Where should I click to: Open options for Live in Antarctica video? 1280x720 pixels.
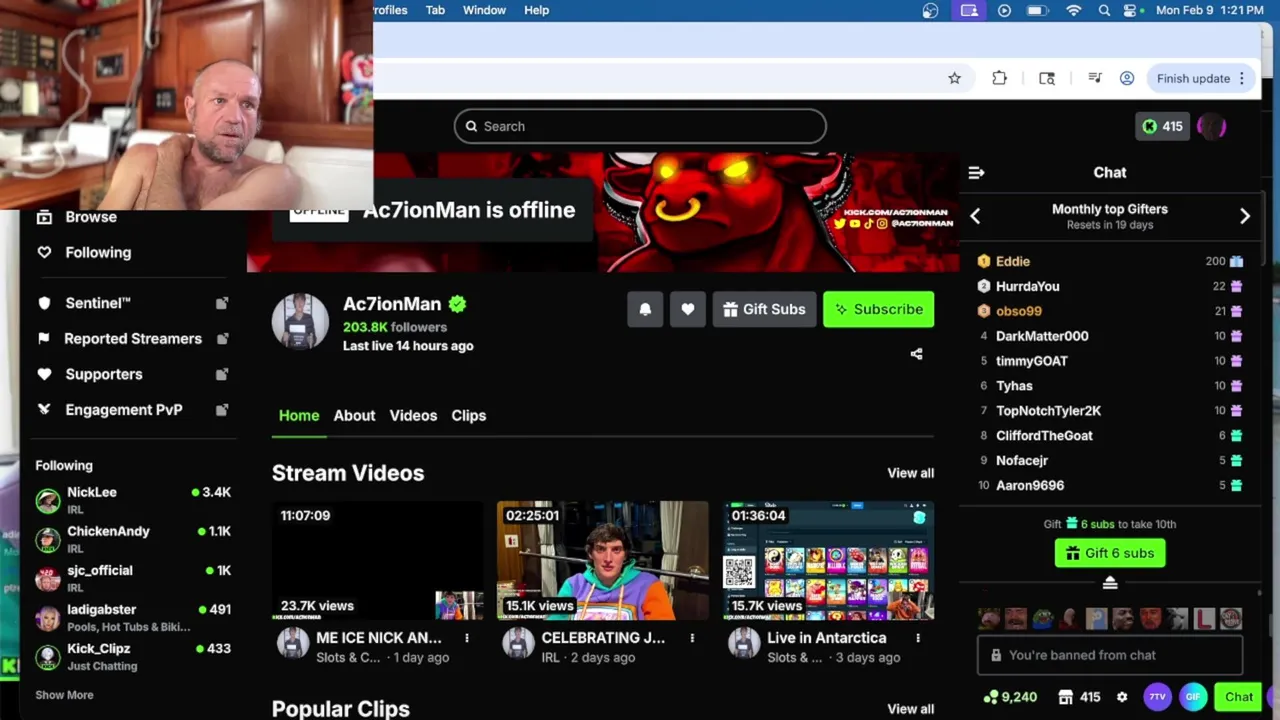[918, 638]
